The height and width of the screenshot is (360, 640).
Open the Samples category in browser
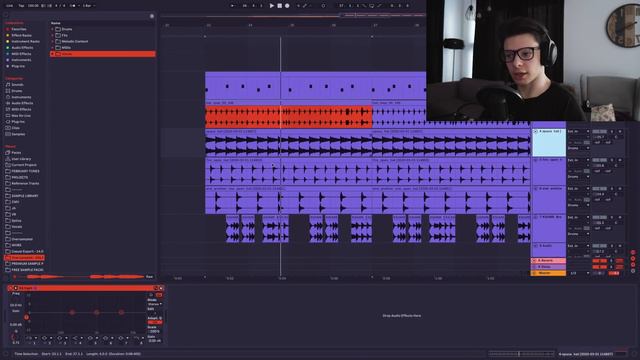click(x=18, y=134)
